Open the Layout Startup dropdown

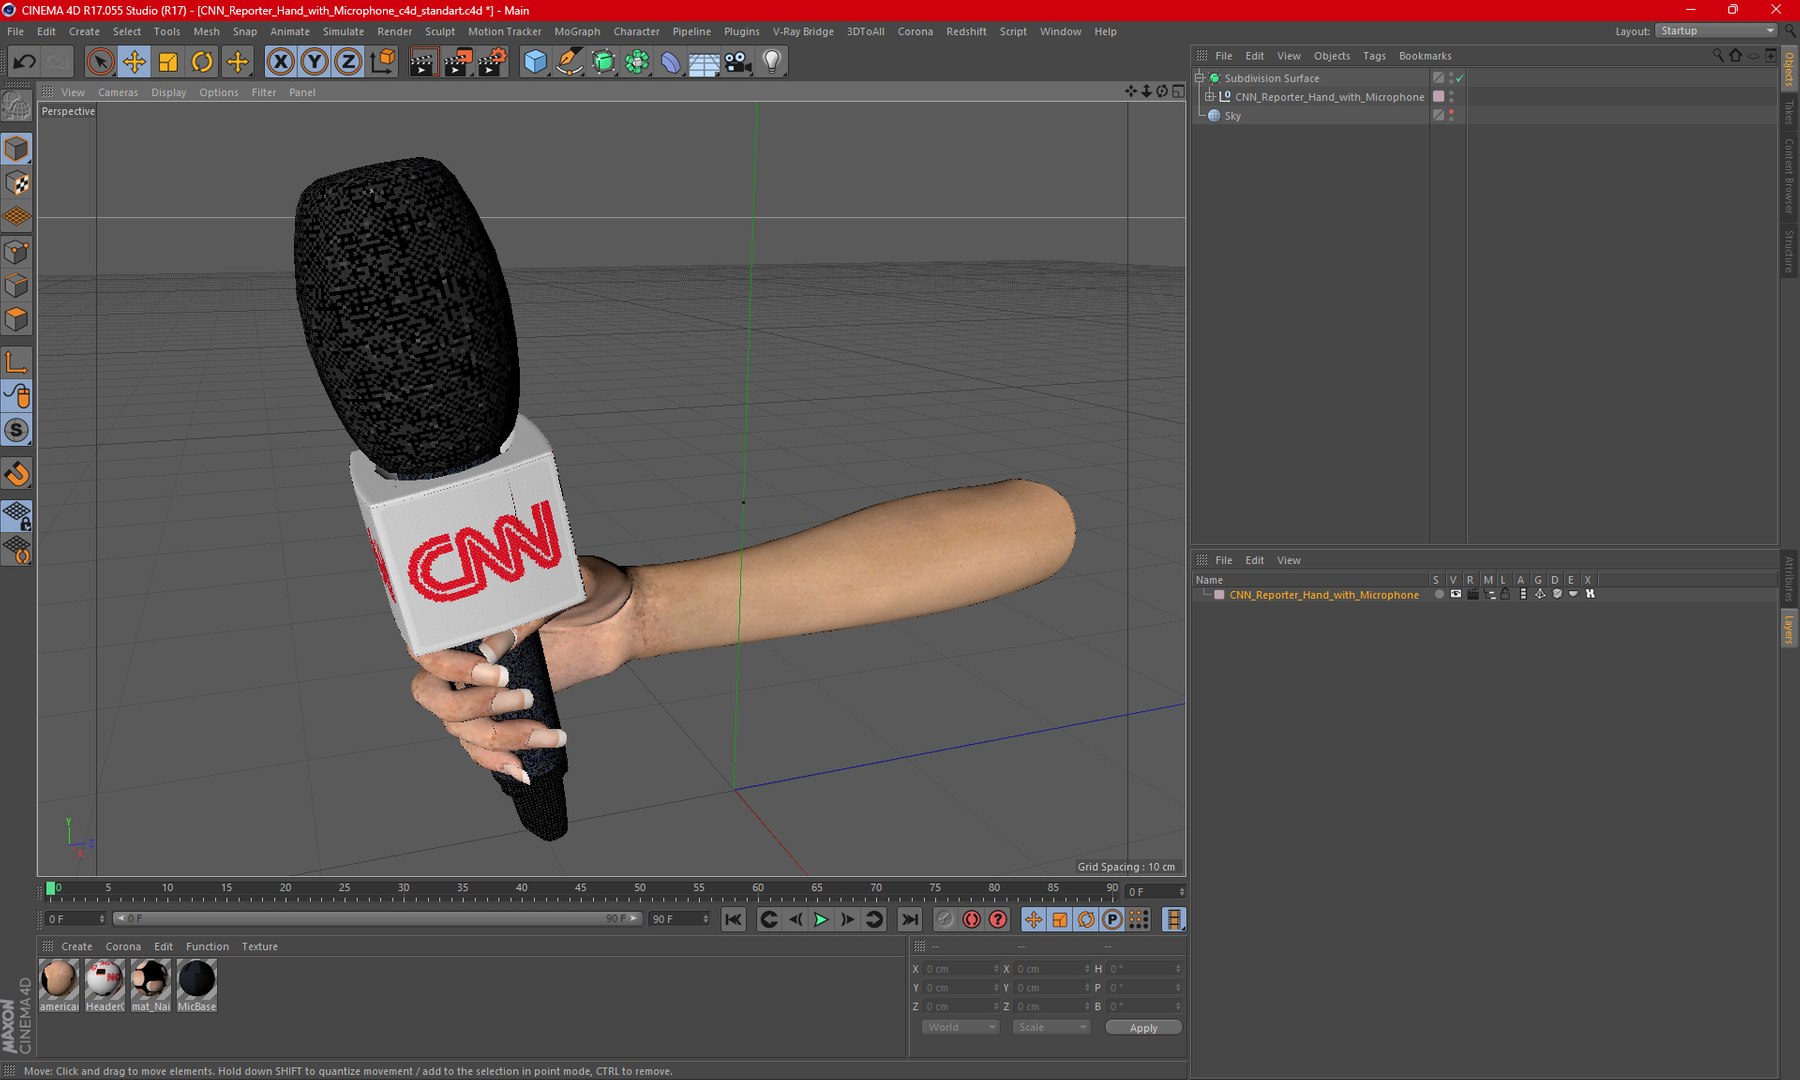click(1716, 31)
